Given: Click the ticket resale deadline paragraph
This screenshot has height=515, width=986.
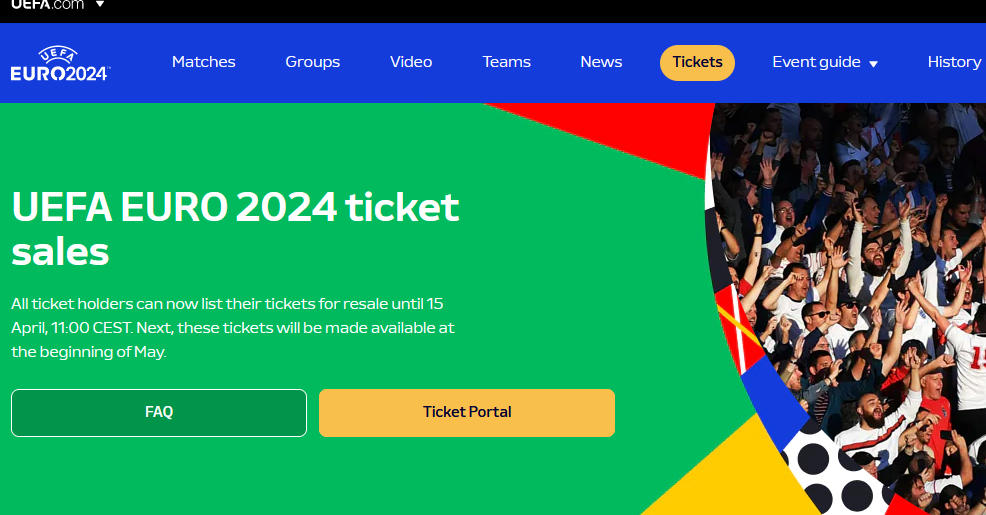Looking at the screenshot, I should coord(233,327).
